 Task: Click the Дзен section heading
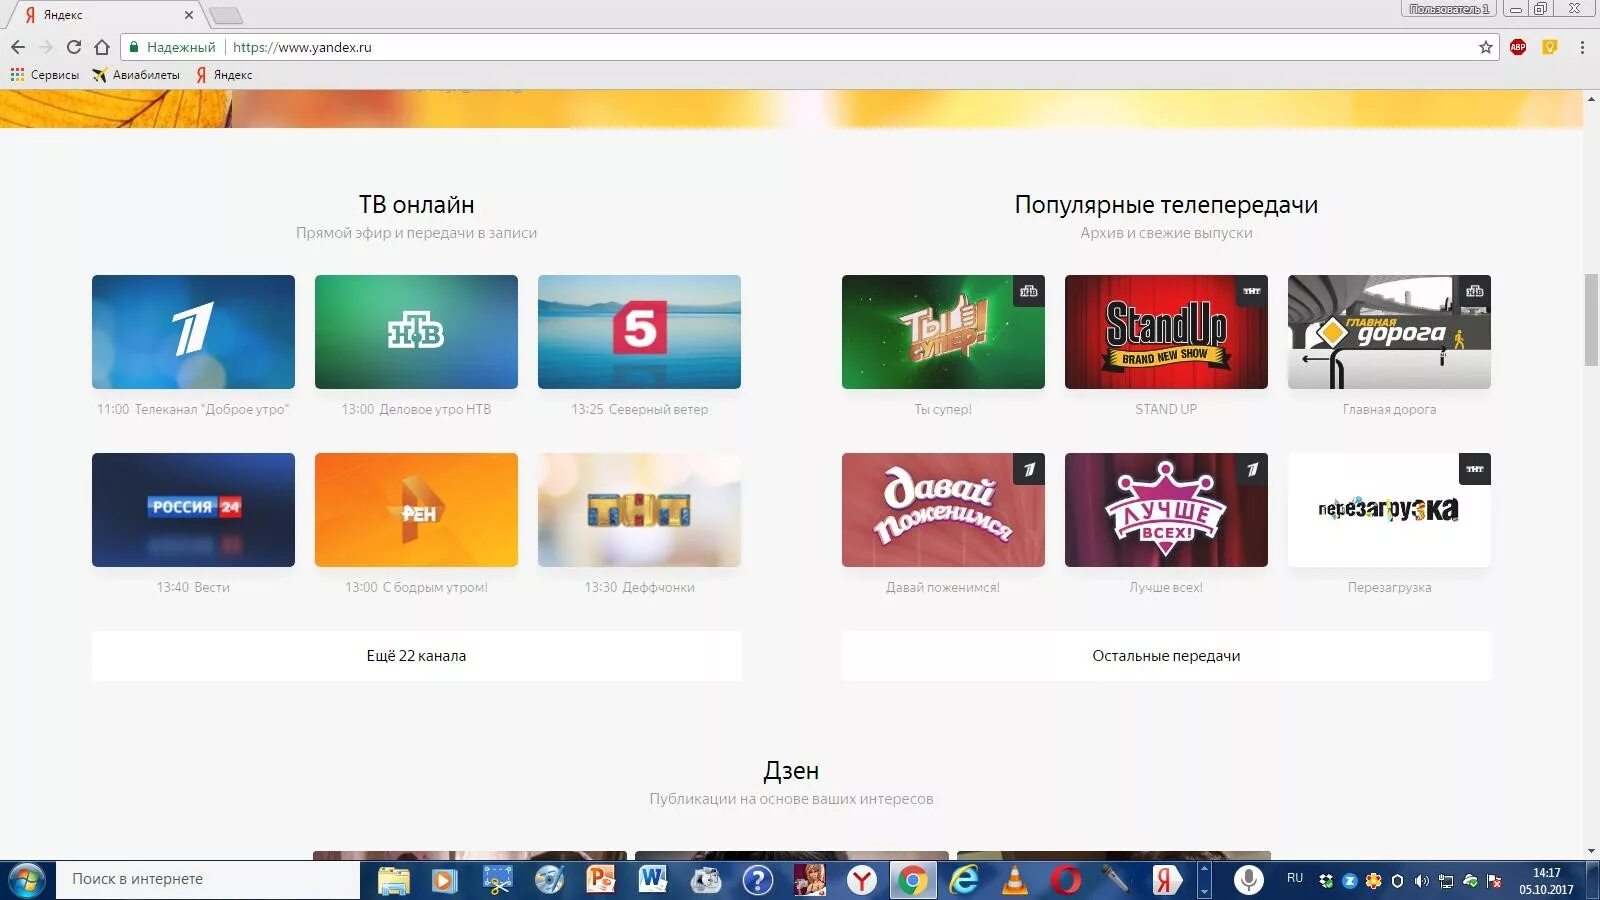[791, 771]
